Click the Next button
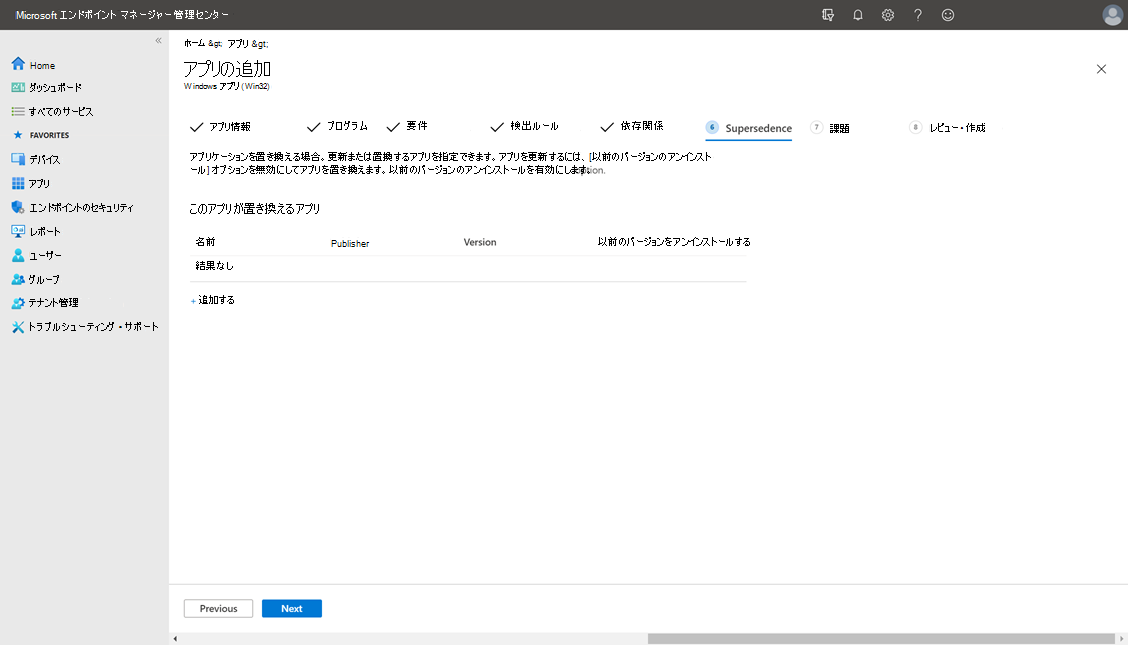The image size is (1128, 645). point(291,608)
